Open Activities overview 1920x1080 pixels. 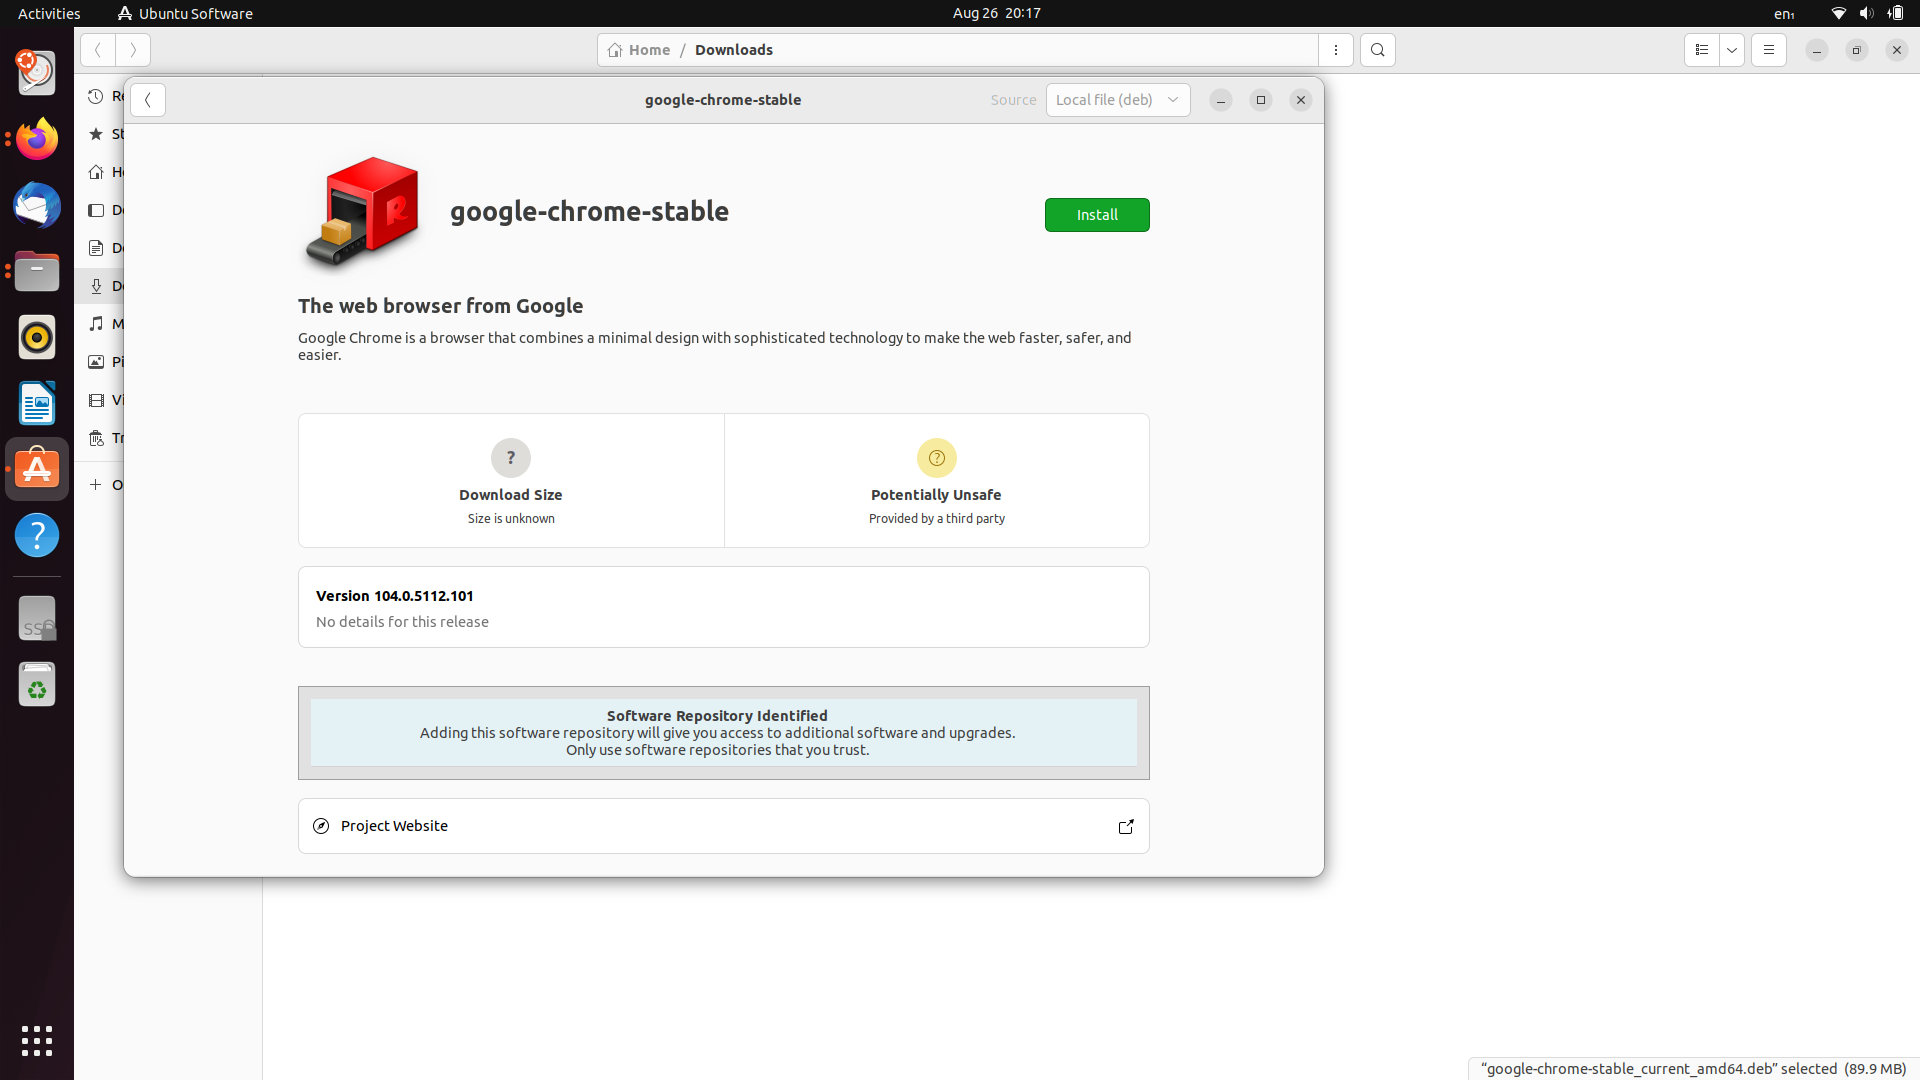click(x=49, y=13)
